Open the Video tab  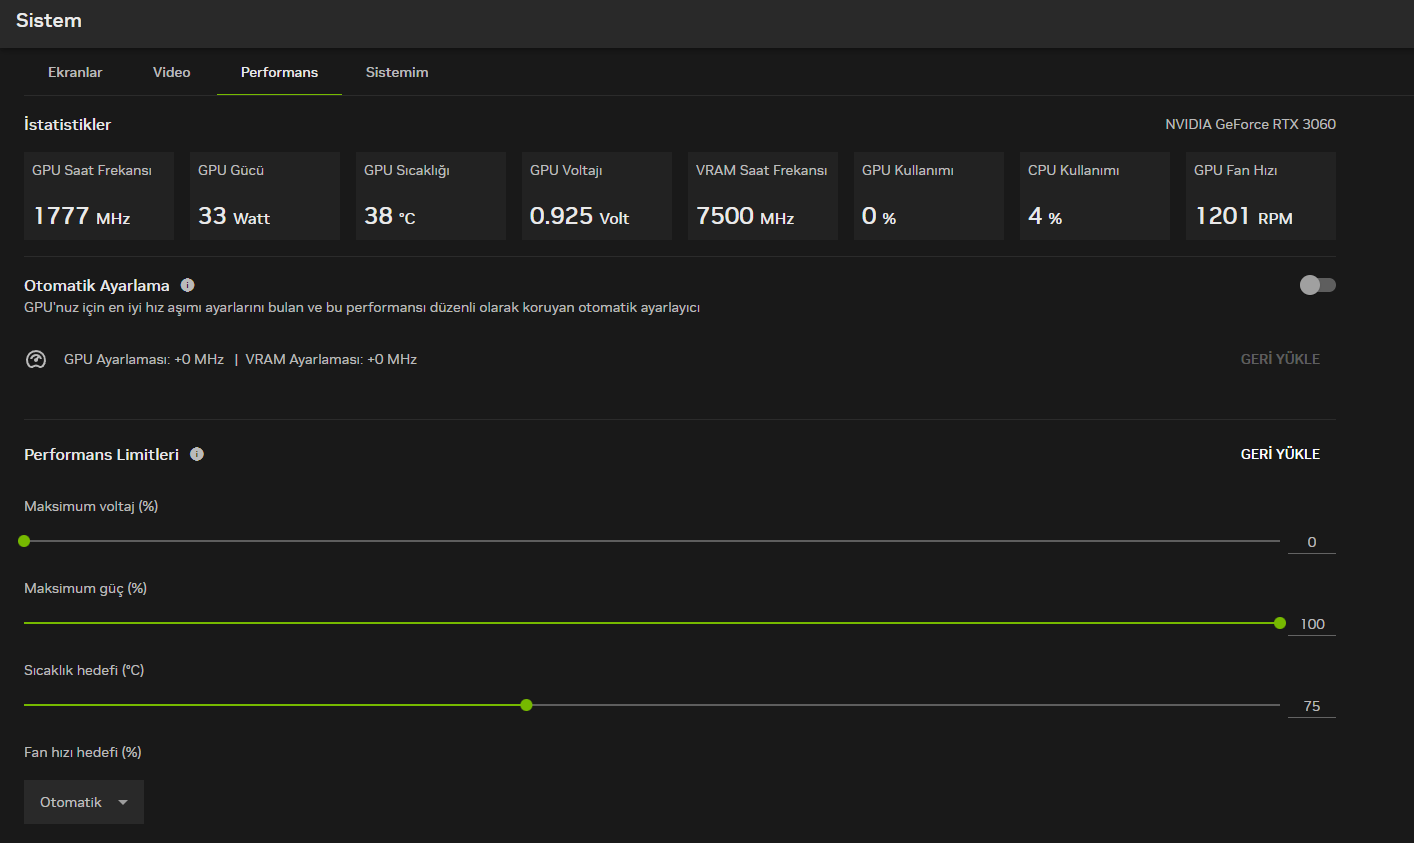[172, 72]
